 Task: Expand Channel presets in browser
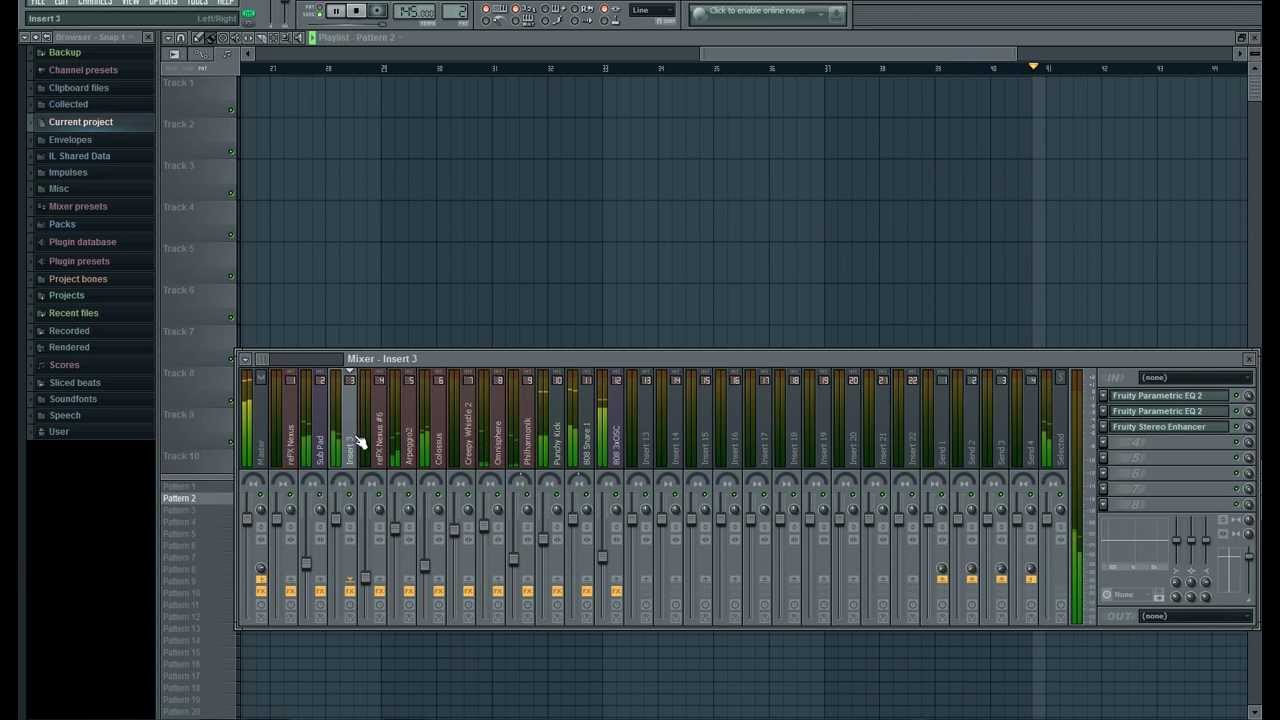[x=83, y=70]
